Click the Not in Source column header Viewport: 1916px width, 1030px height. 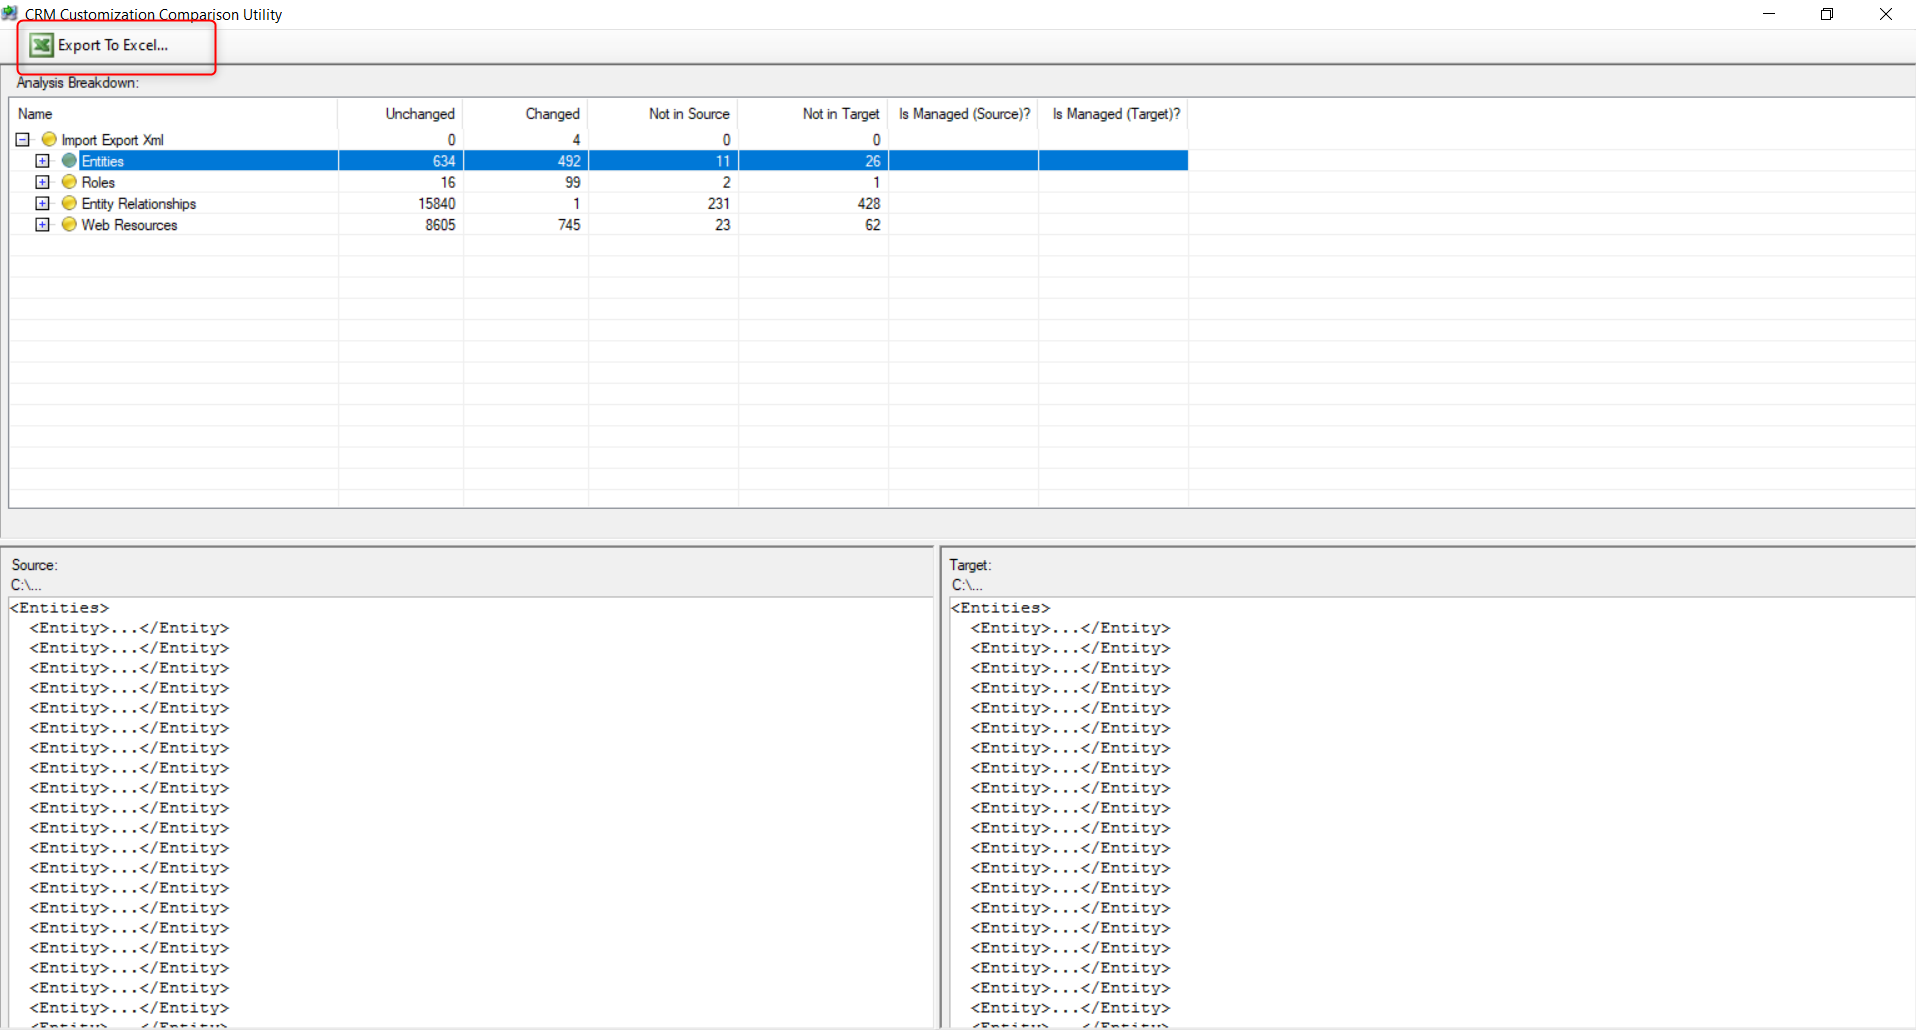click(x=663, y=114)
